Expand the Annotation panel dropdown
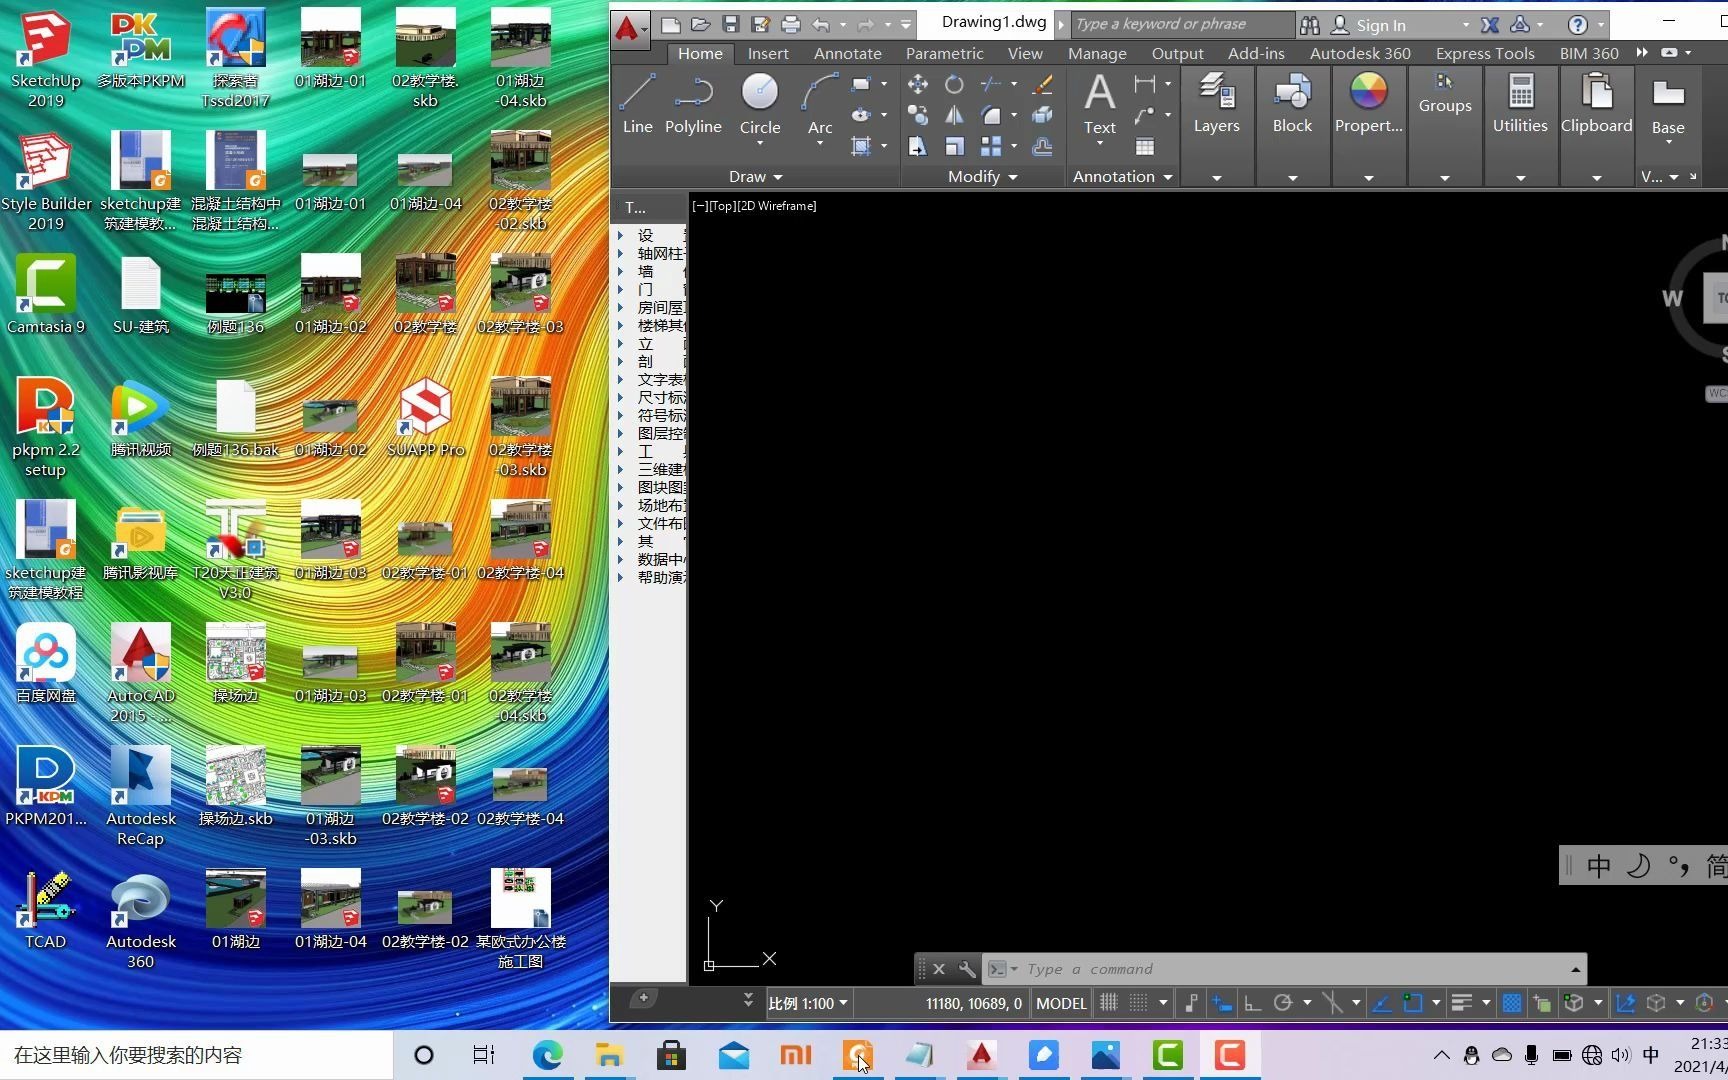The image size is (1728, 1080). click(1122, 177)
